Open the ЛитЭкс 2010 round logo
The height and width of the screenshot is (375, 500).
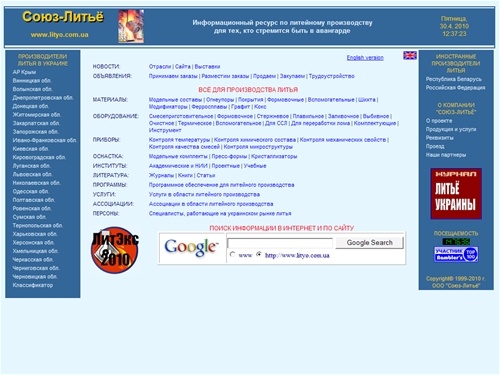coord(115,250)
